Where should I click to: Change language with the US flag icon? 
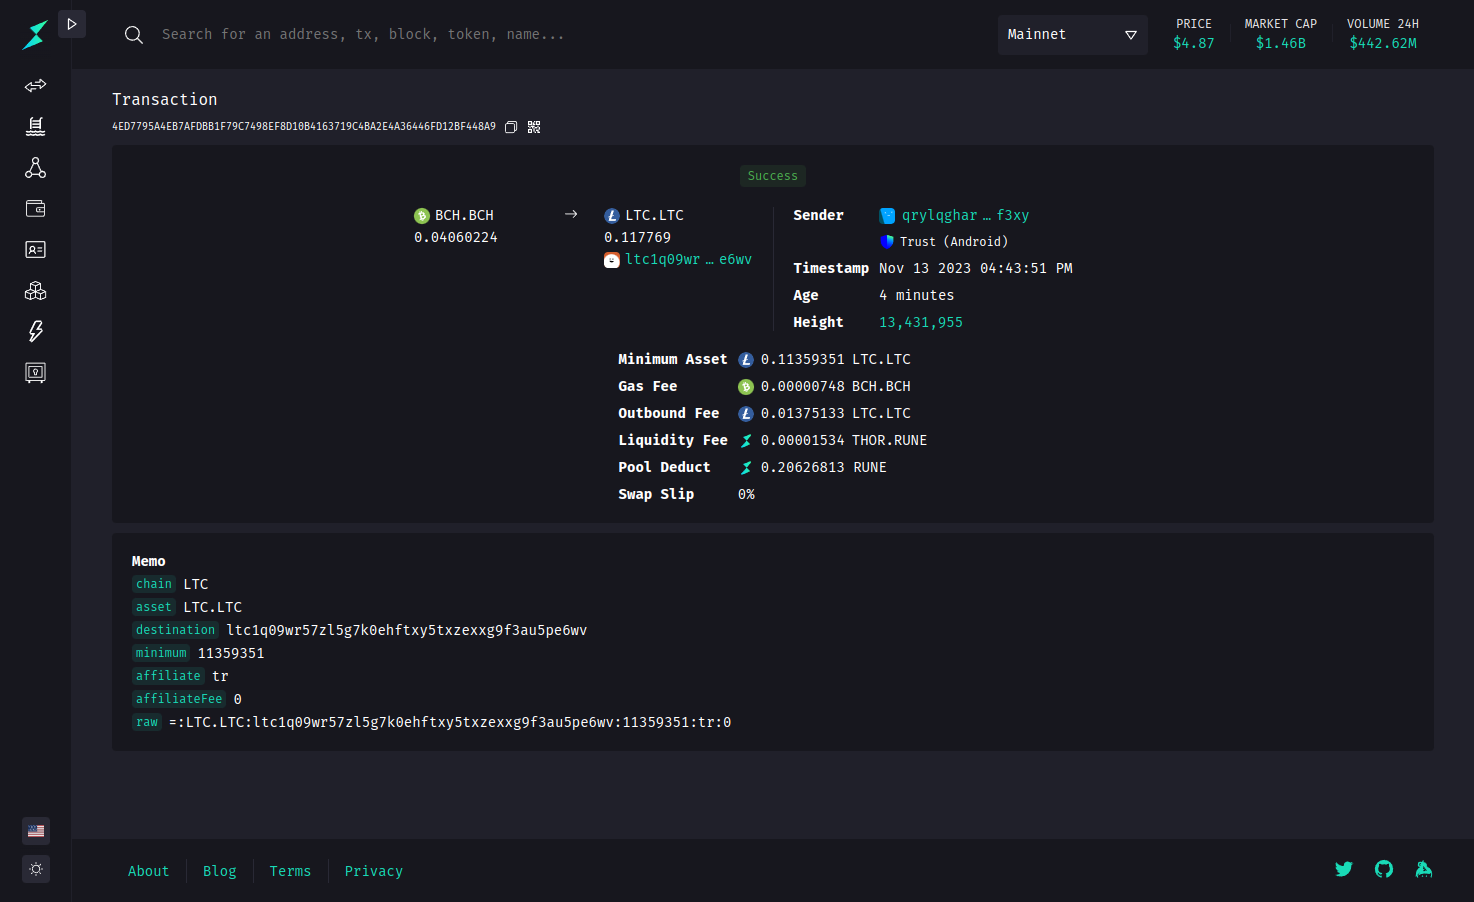[x=36, y=831]
